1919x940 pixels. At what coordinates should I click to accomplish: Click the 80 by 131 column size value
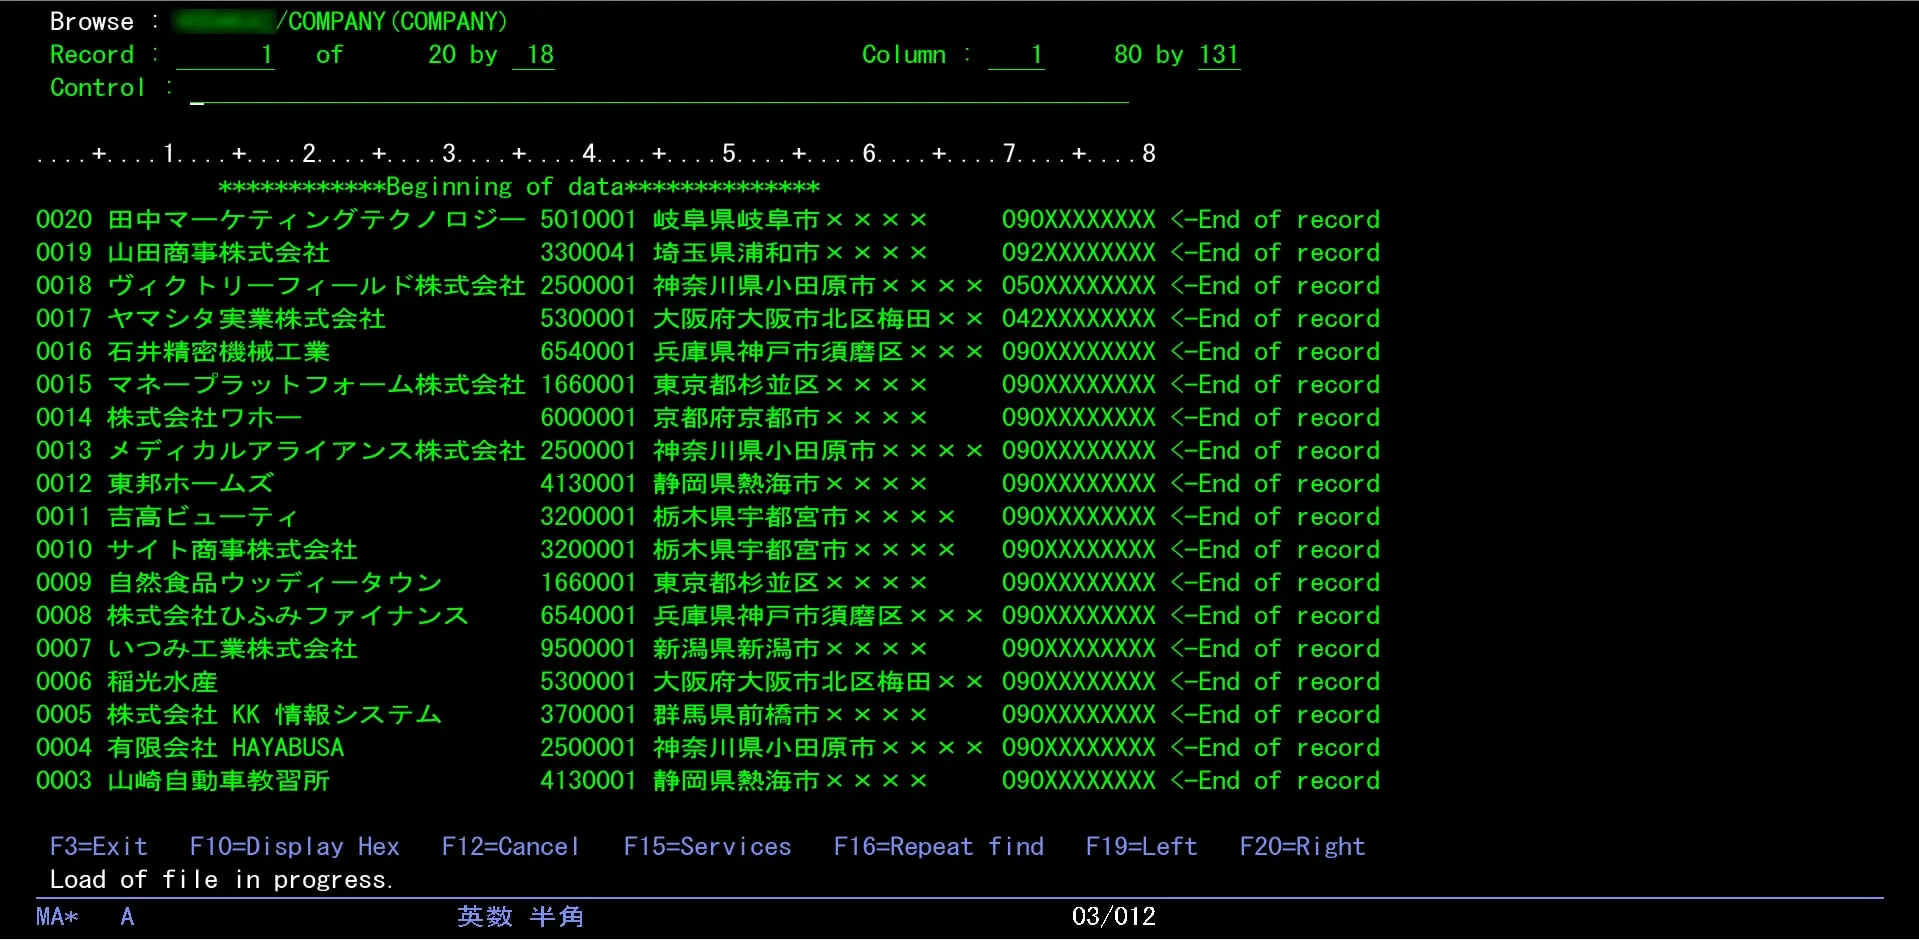point(1176,55)
